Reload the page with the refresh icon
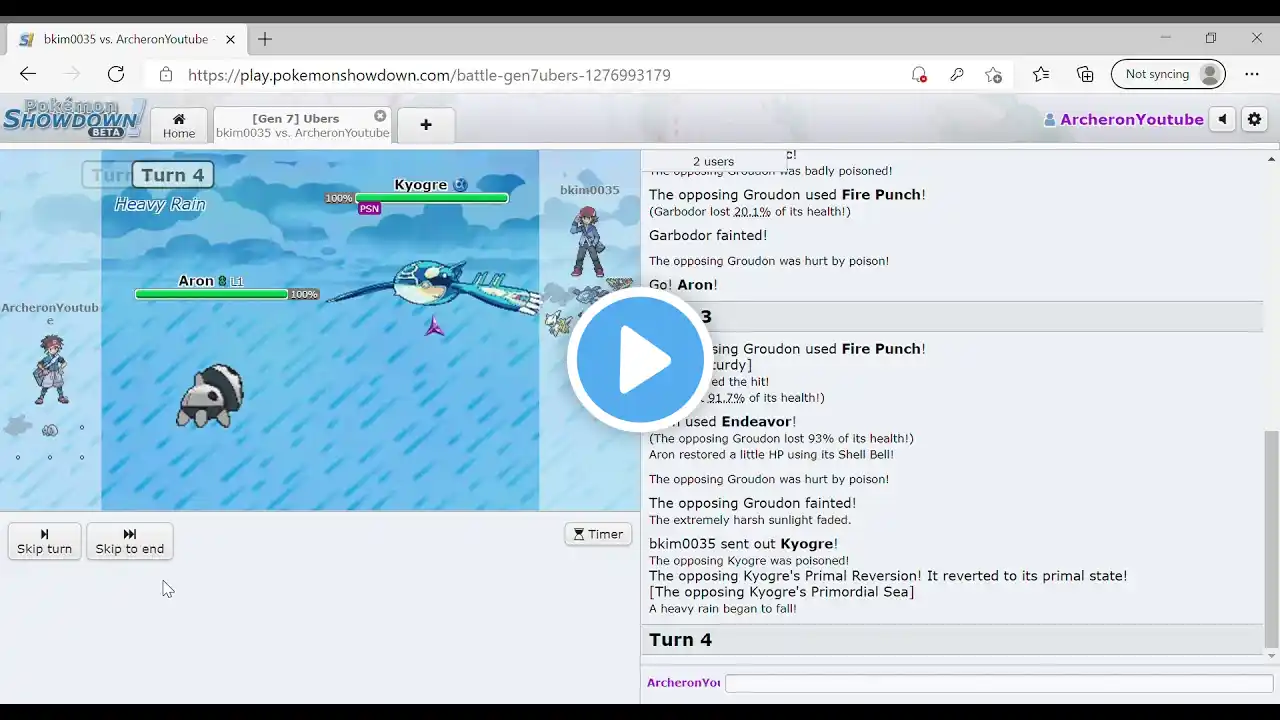Image resolution: width=1280 pixels, height=720 pixels. tap(116, 74)
